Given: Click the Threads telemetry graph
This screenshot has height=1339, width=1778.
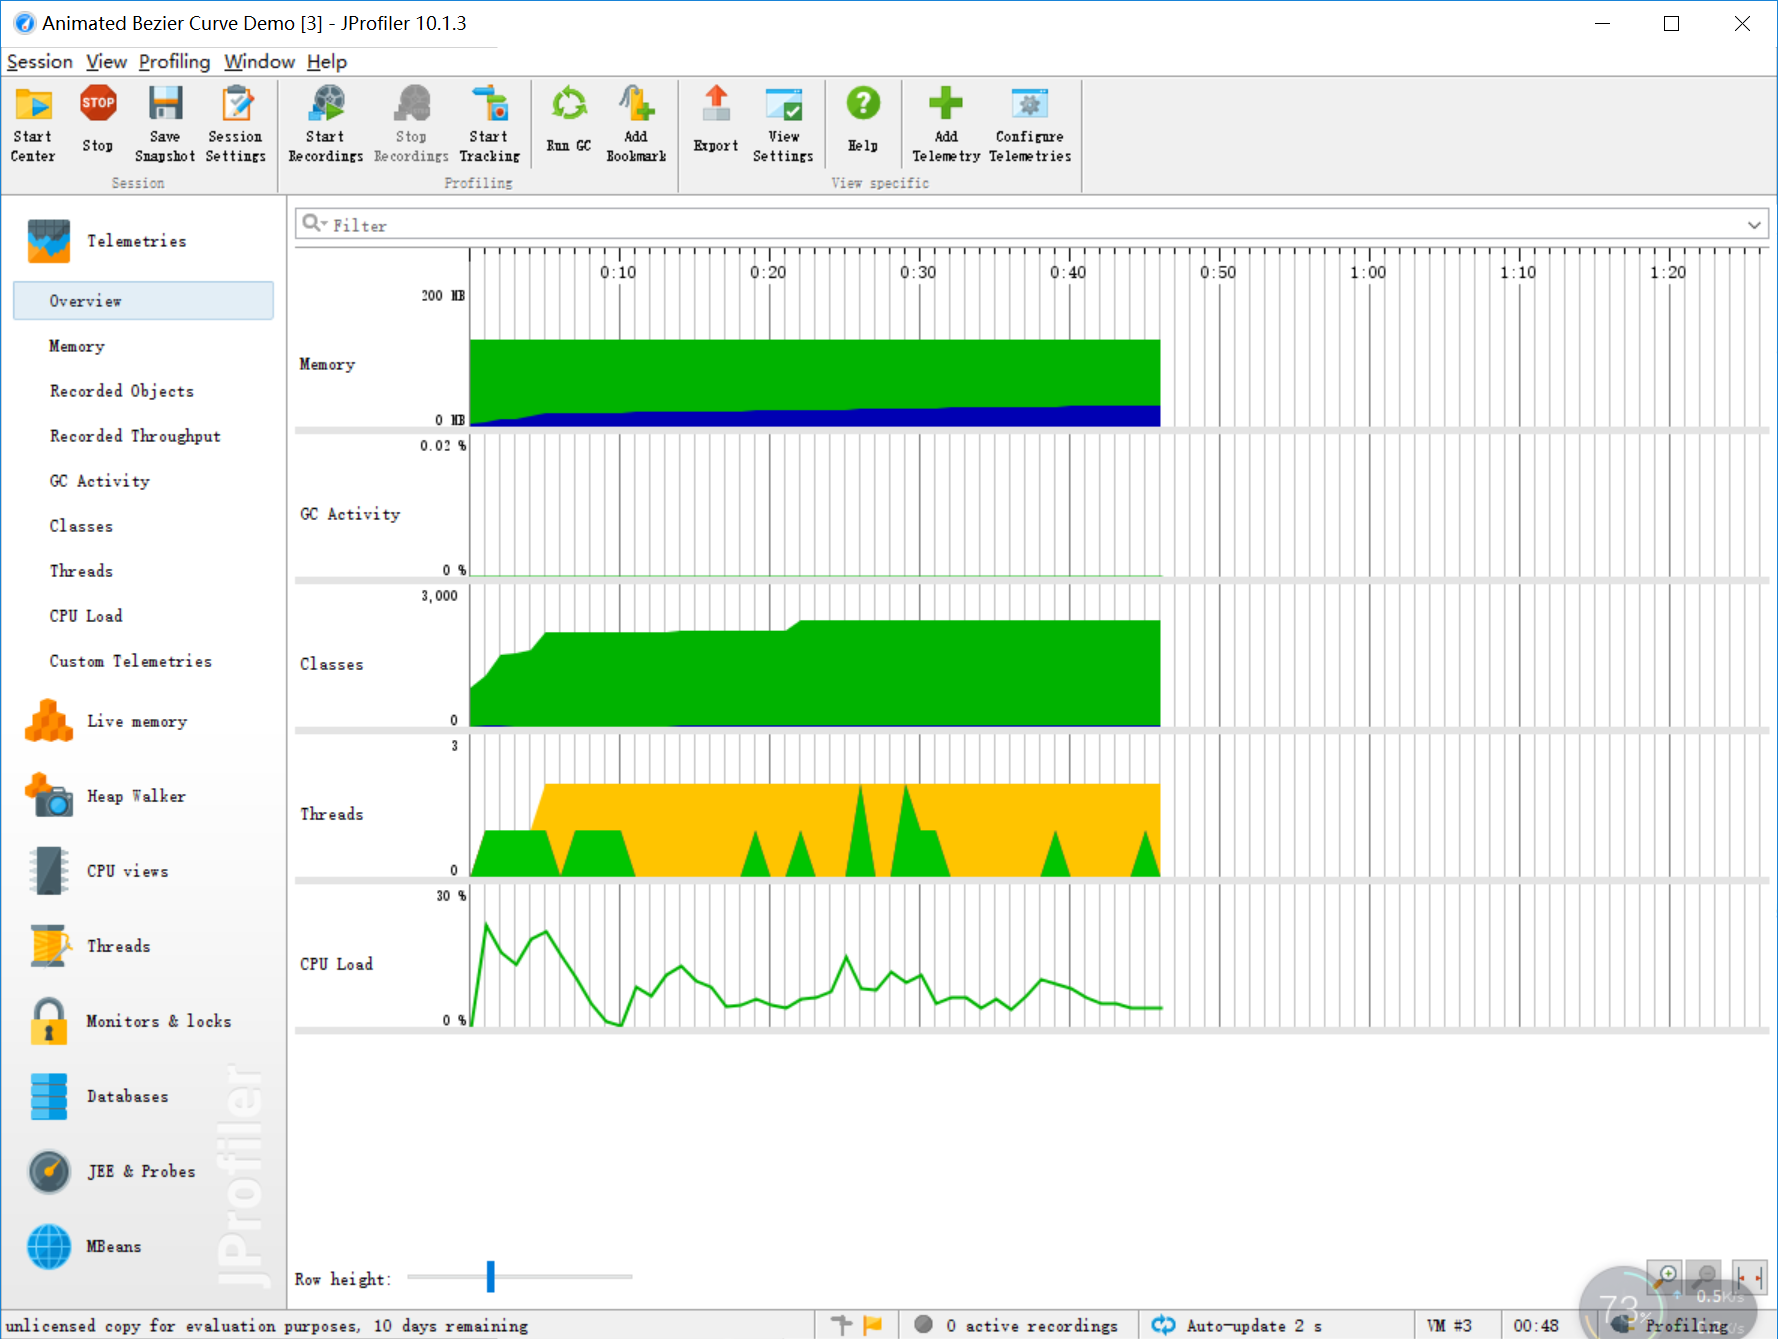Looking at the screenshot, I should [x=815, y=830].
